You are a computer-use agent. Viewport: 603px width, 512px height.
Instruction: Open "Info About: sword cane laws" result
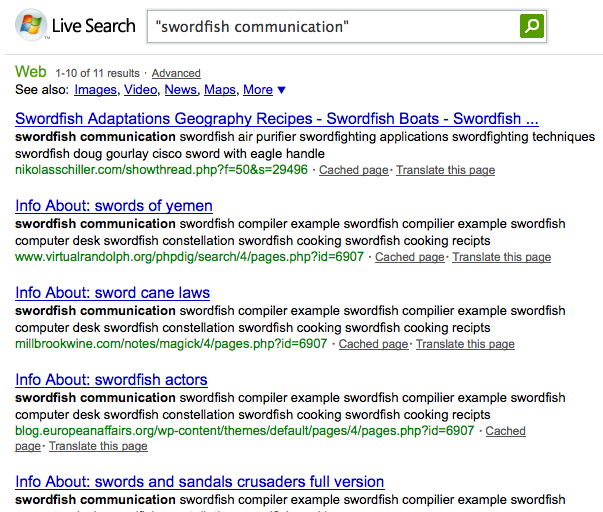click(x=112, y=293)
